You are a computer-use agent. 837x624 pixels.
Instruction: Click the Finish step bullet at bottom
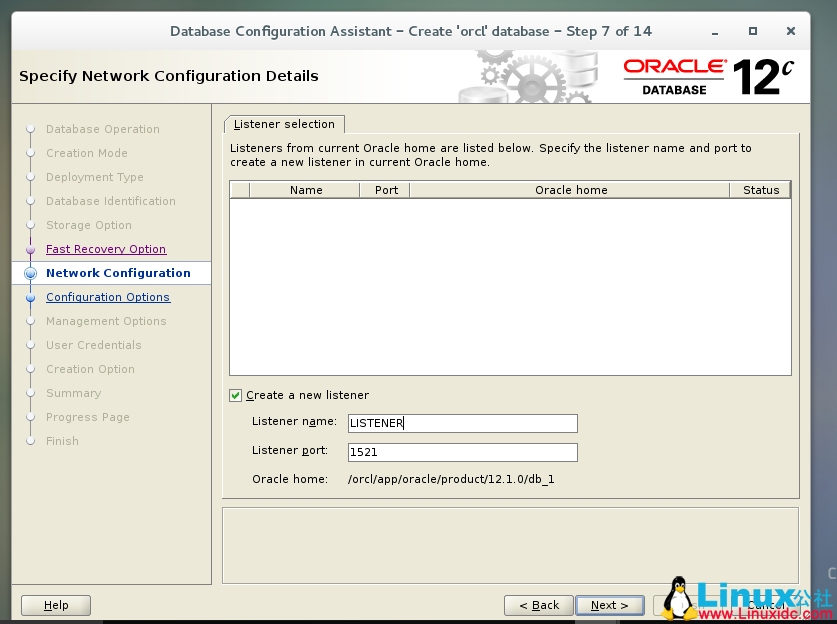click(x=29, y=441)
